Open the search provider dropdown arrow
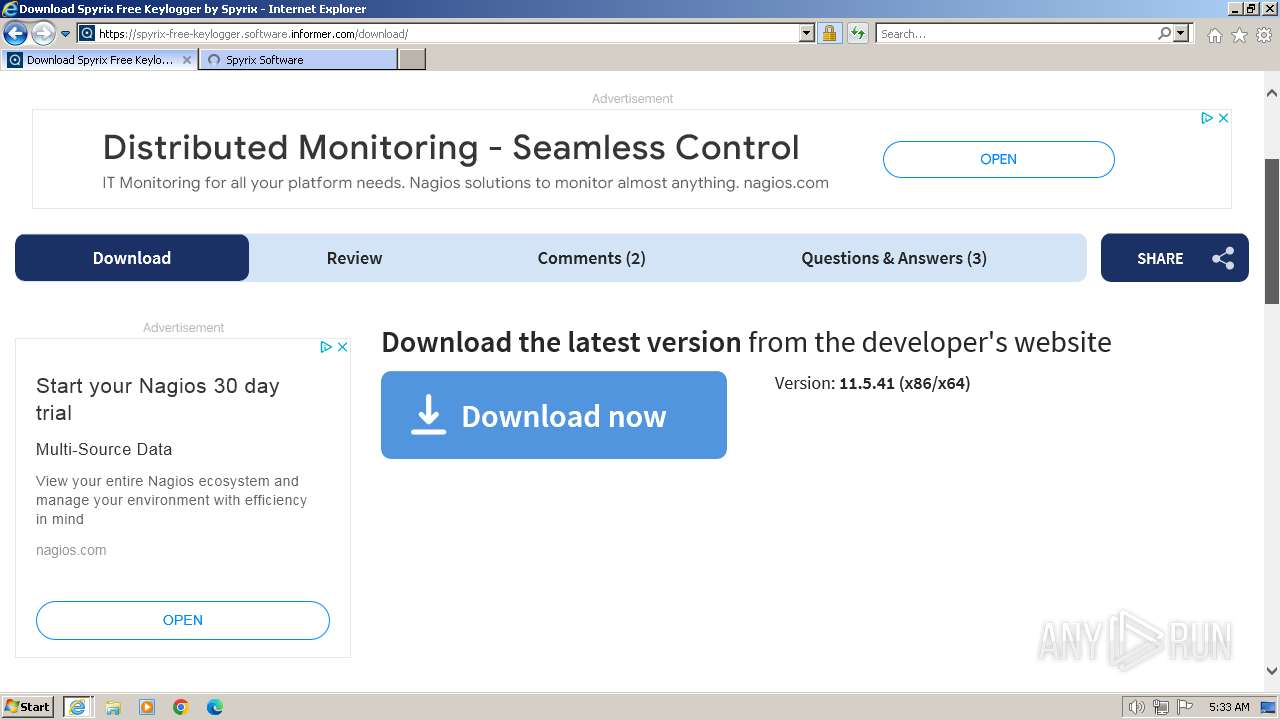Viewport: 1280px width, 720px height. (x=1181, y=34)
